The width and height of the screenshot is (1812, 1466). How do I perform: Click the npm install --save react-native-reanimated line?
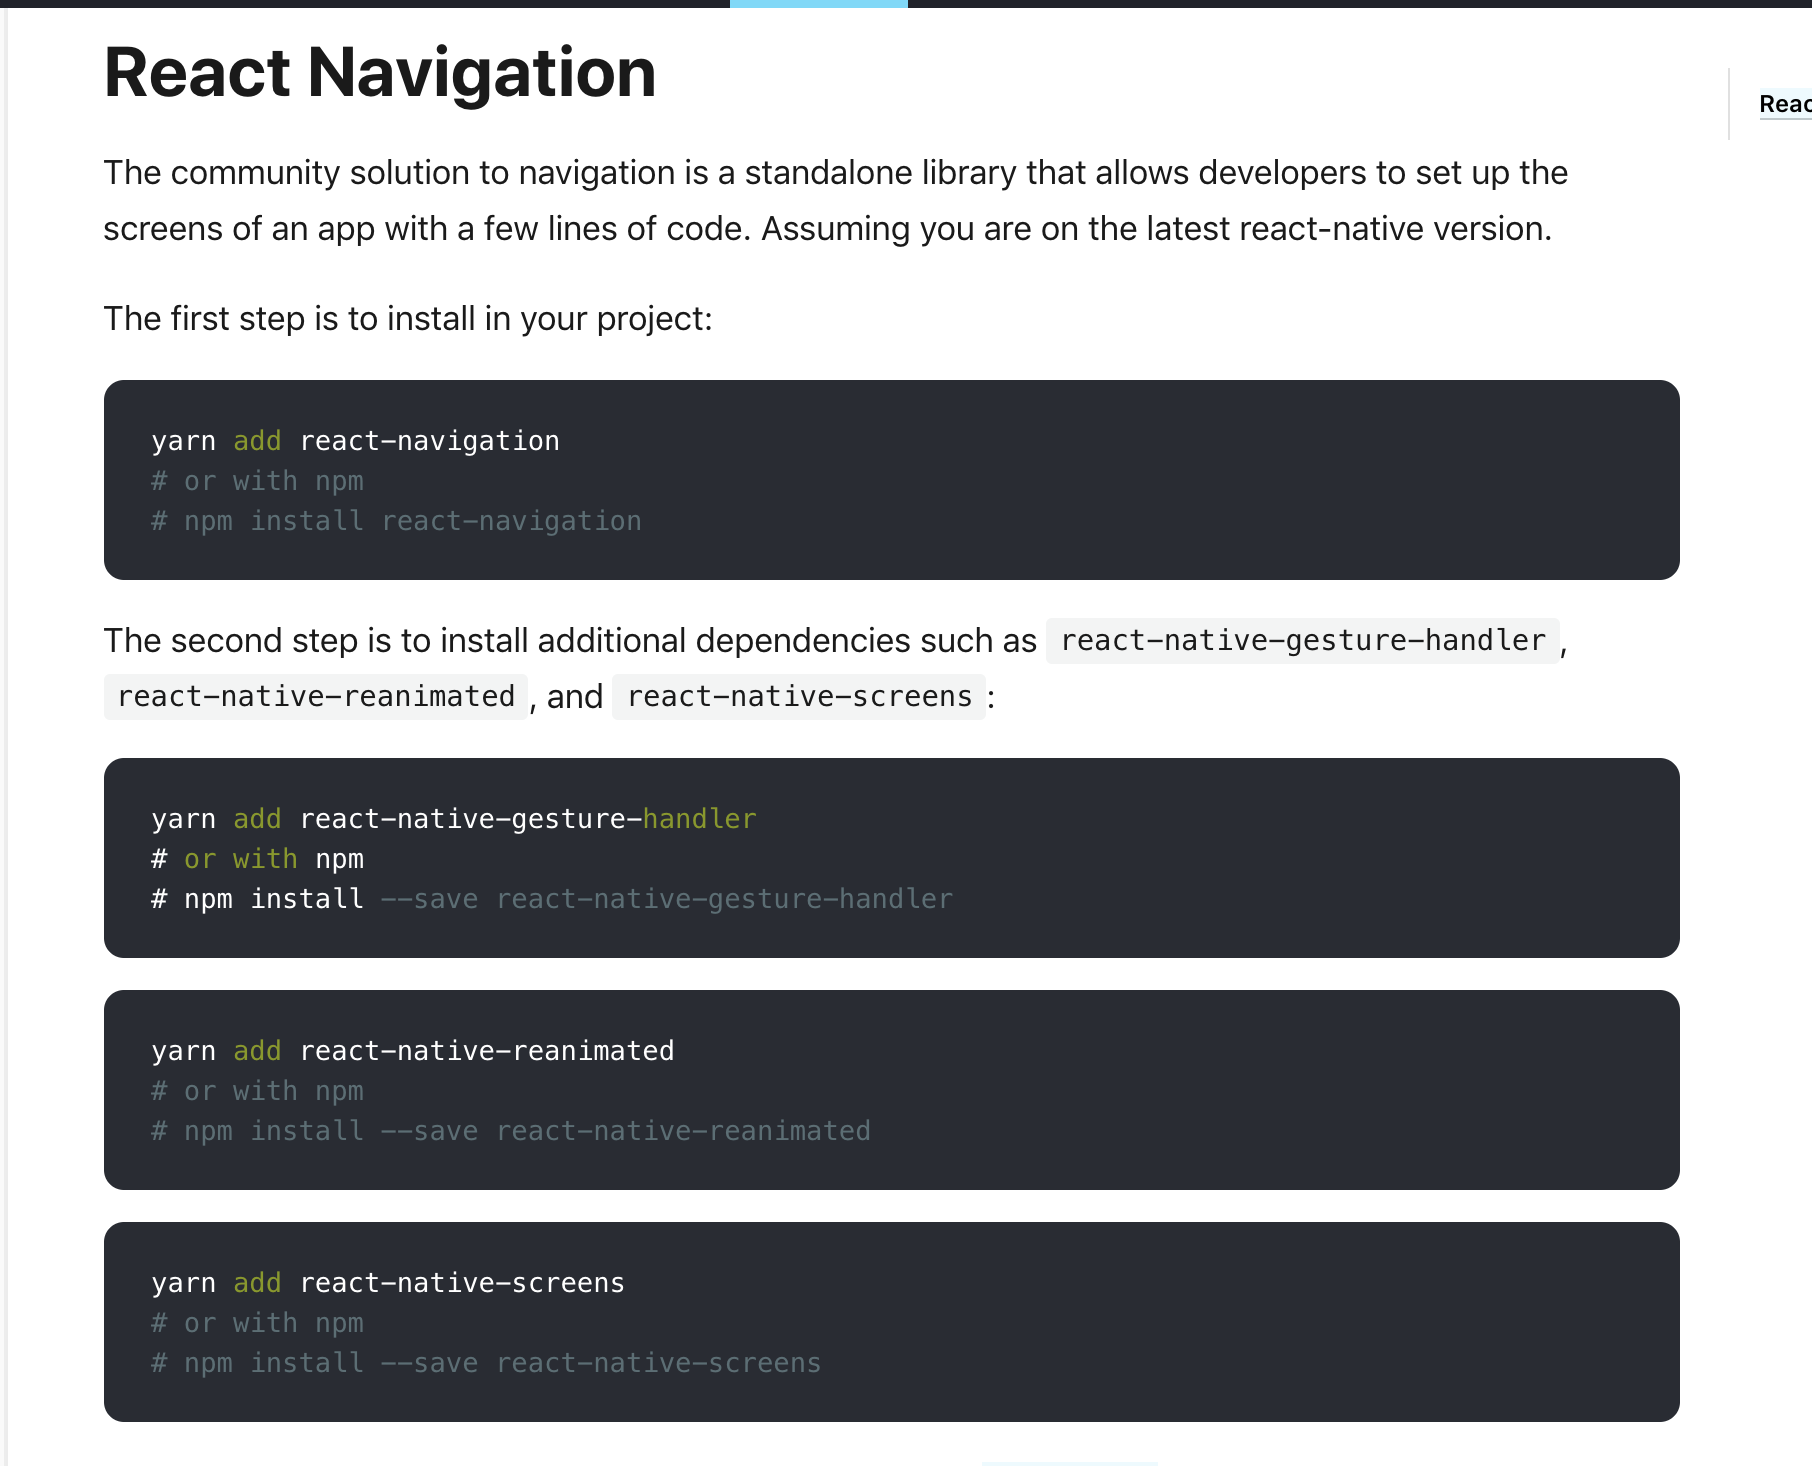[511, 1131]
